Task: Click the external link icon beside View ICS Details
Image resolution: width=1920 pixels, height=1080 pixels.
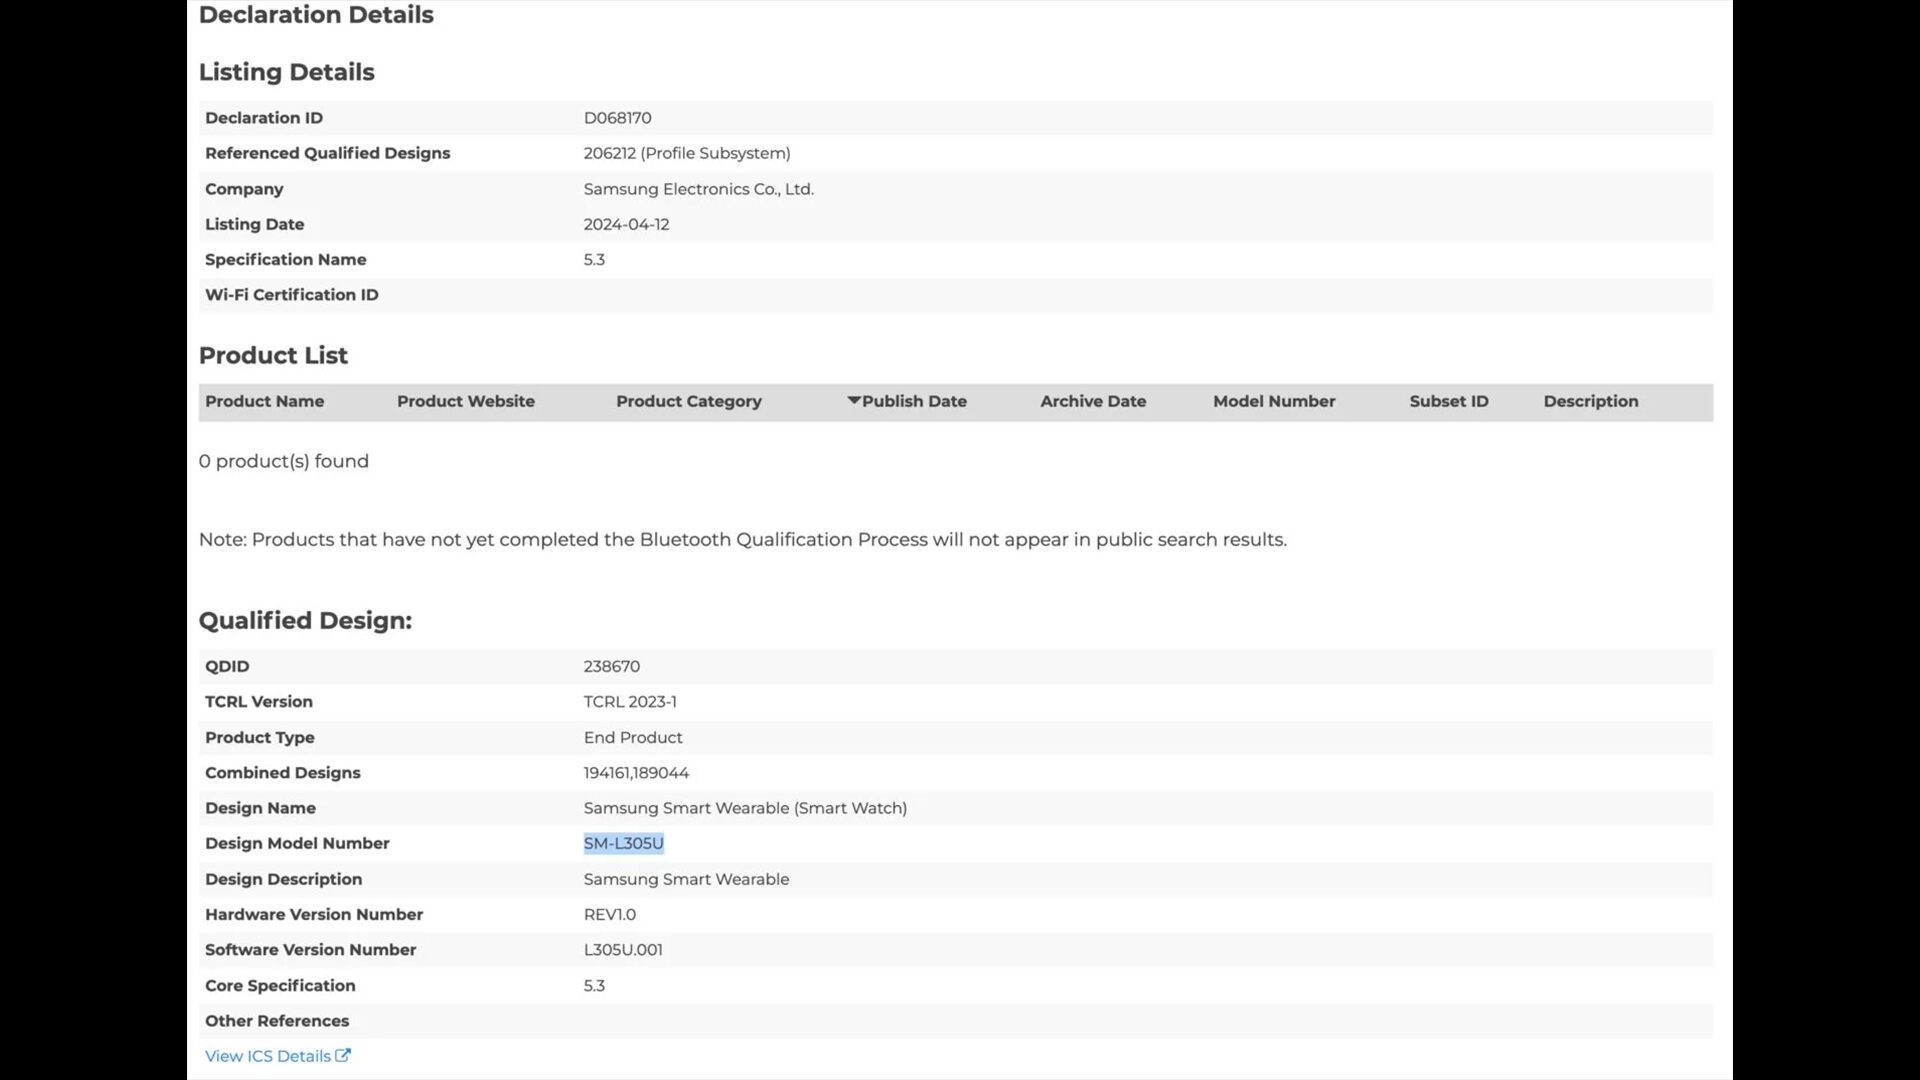Action: click(343, 1055)
